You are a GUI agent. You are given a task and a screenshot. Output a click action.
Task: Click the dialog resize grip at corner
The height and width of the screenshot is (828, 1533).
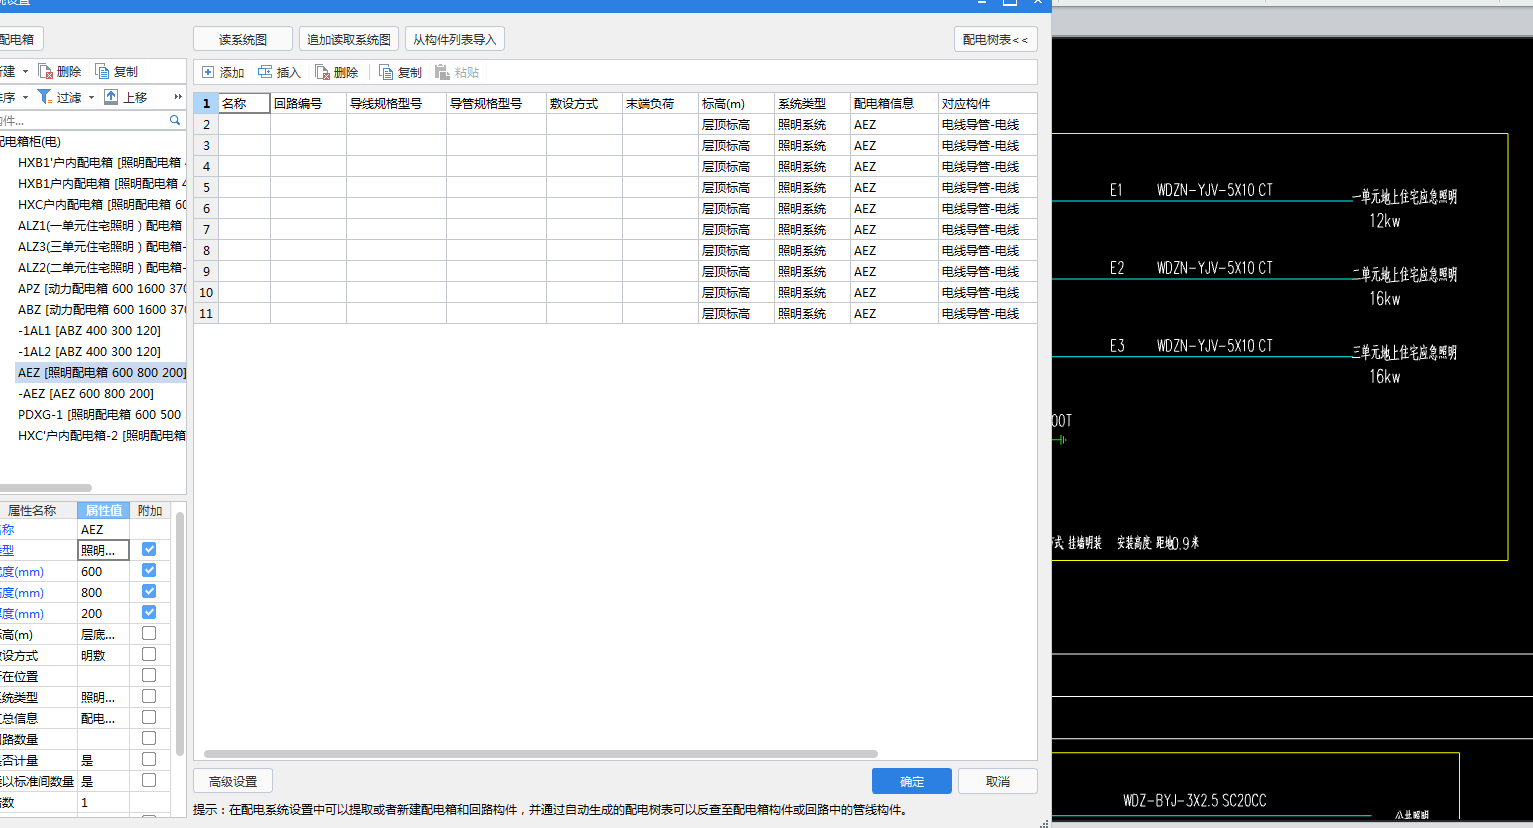[x=1044, y=823]
